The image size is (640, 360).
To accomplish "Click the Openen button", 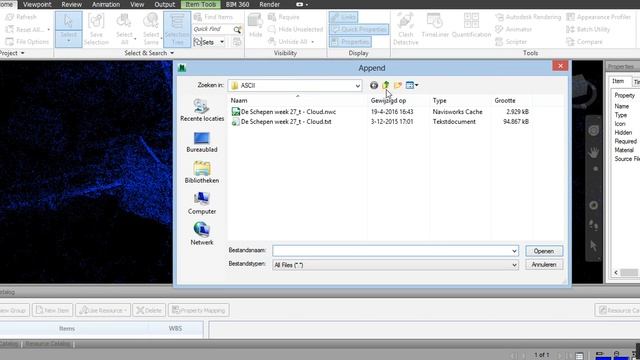I will point(544,251).
